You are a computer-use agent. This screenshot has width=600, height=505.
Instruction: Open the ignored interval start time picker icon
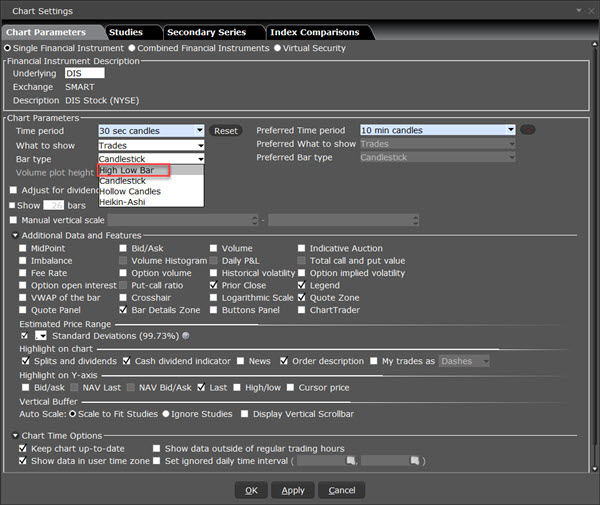(x=351, y=460)
